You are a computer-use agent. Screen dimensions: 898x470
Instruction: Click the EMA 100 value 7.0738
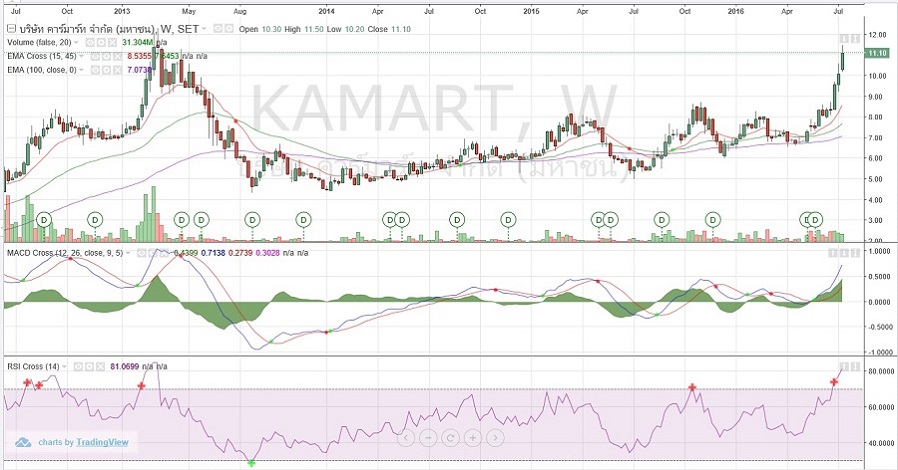click(x=139, y=70)
